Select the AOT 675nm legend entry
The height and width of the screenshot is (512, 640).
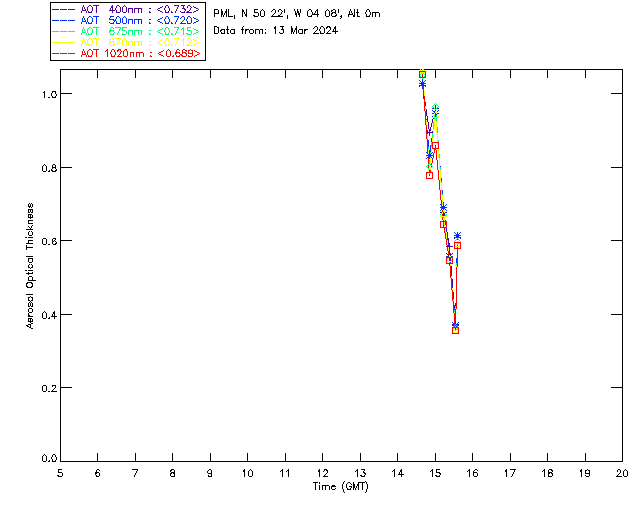pos(127,31)
